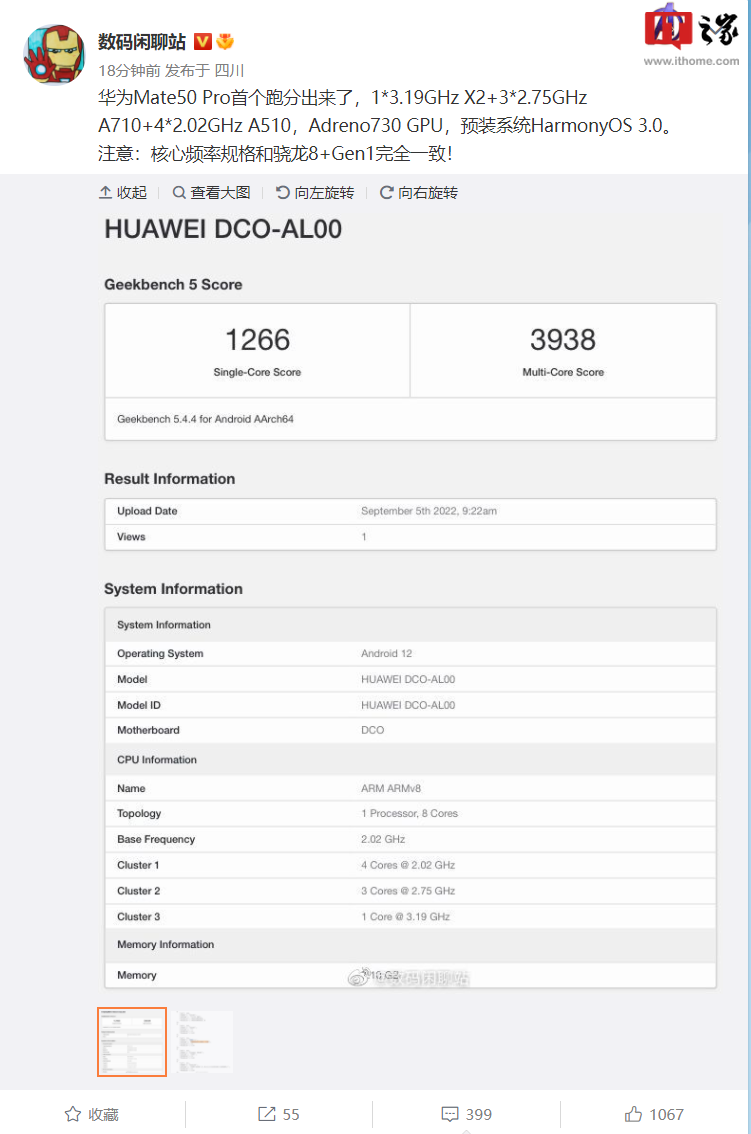Click the Result Information section heading

(169, 479)
